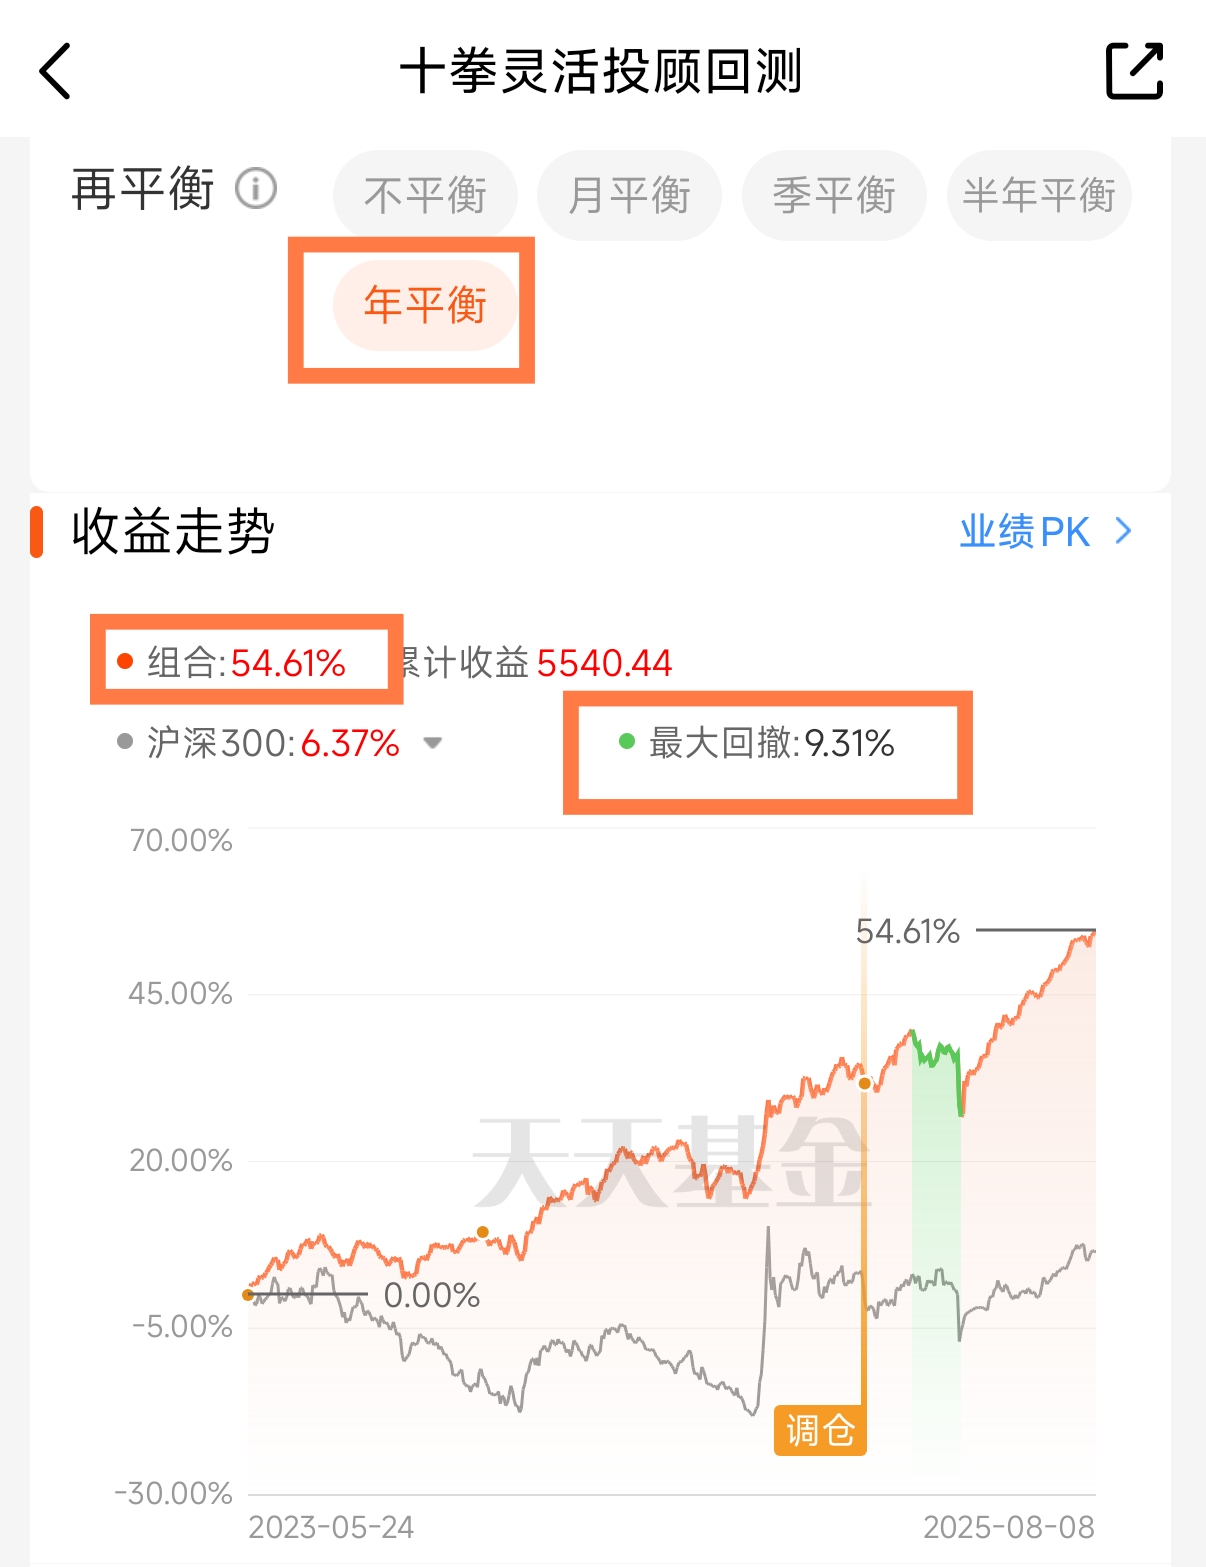Image resolution: width=1206 pixels, height=1567 pixels.
Task: Click the gray 沪深300 legend dot
Action: click(125, 741)
